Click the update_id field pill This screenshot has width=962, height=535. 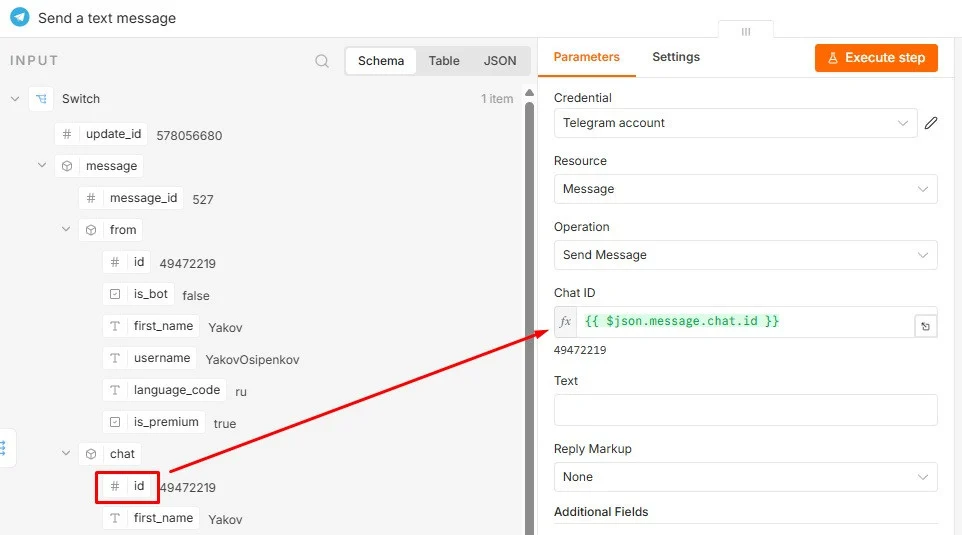(101, 134)
